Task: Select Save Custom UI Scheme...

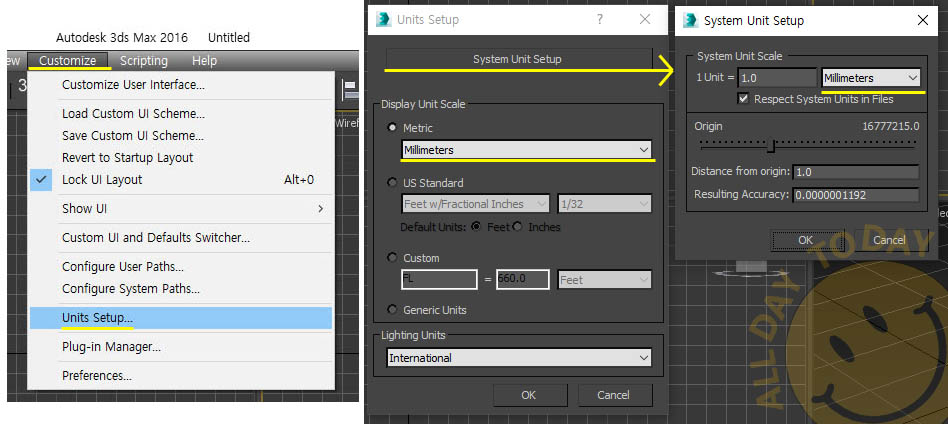Action: point(181,135)
